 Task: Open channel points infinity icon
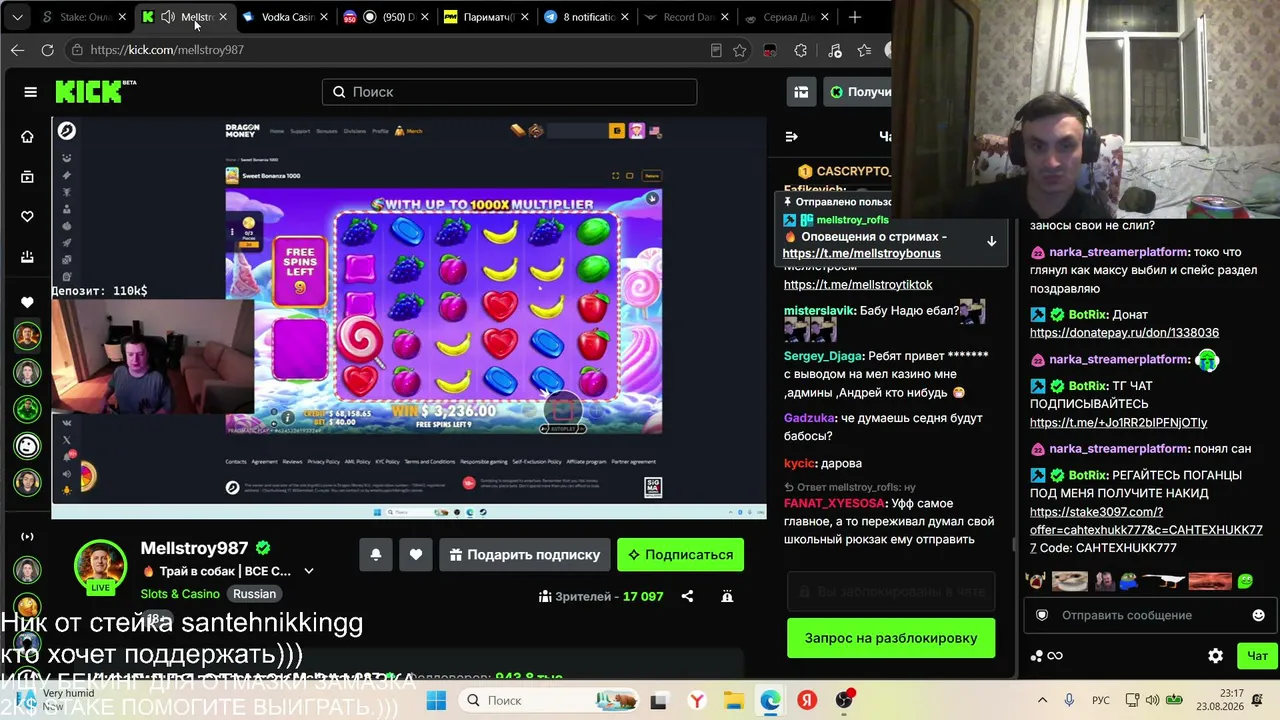[x=1055, y=656]
